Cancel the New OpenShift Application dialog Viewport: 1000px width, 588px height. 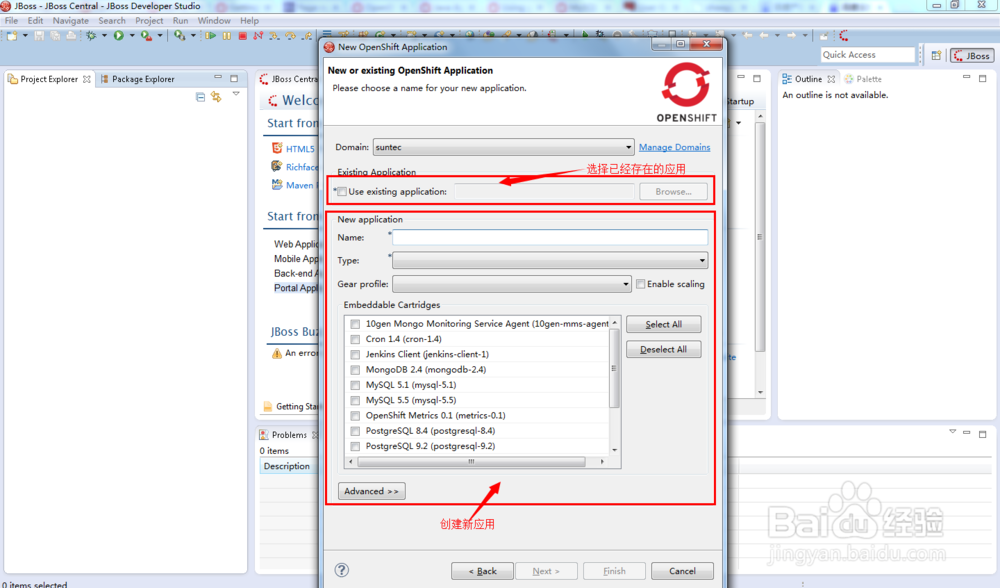point(682,571)
